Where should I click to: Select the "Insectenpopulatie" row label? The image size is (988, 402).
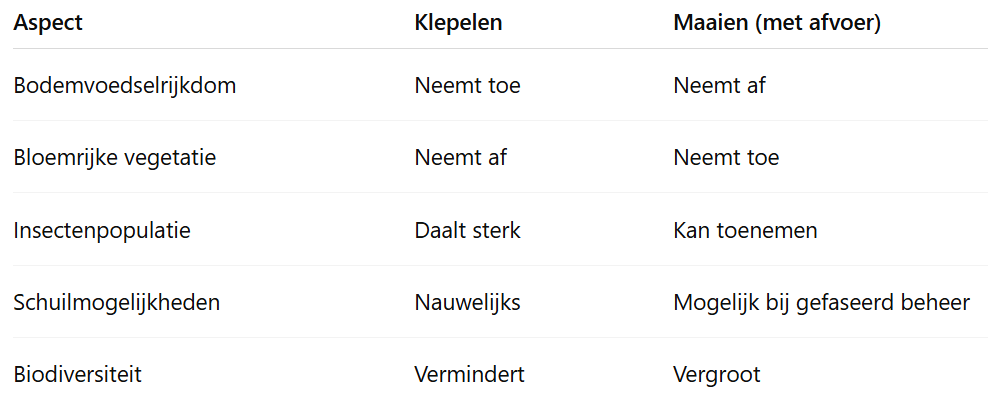coord(102,230)
